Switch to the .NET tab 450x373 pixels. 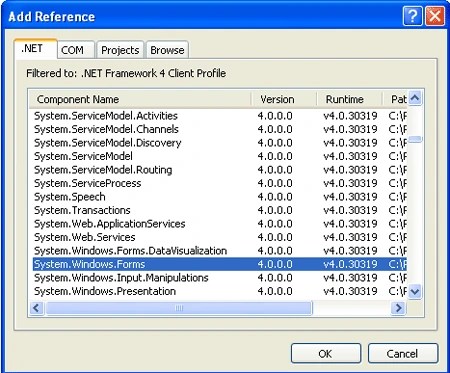36,49
